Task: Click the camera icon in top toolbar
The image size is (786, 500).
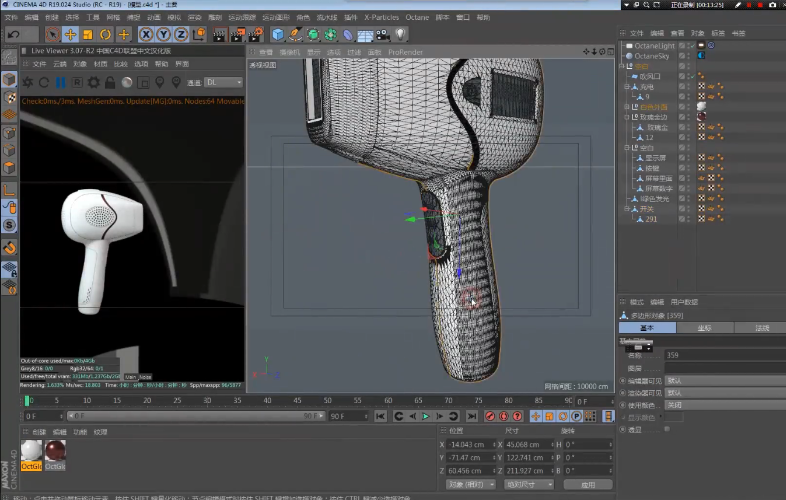Action: tap(383, 34)
